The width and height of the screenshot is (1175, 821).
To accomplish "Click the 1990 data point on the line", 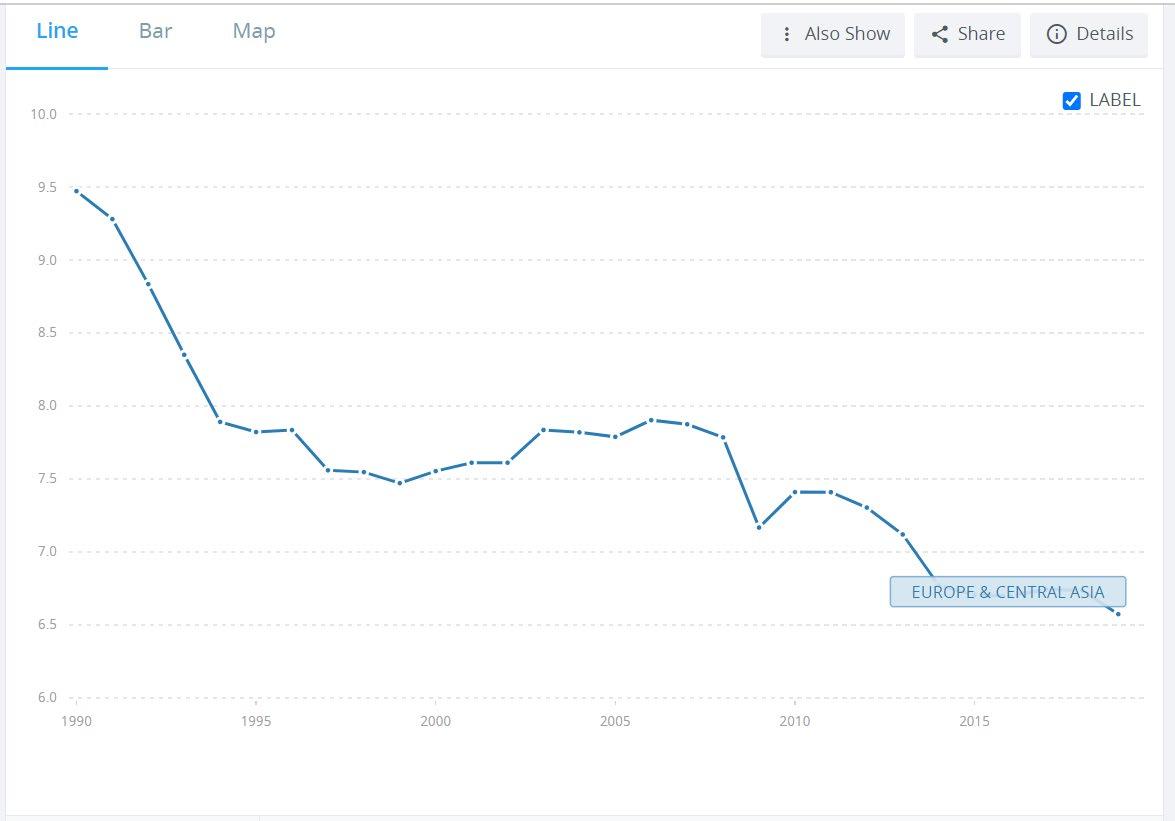I will (76, 190).
